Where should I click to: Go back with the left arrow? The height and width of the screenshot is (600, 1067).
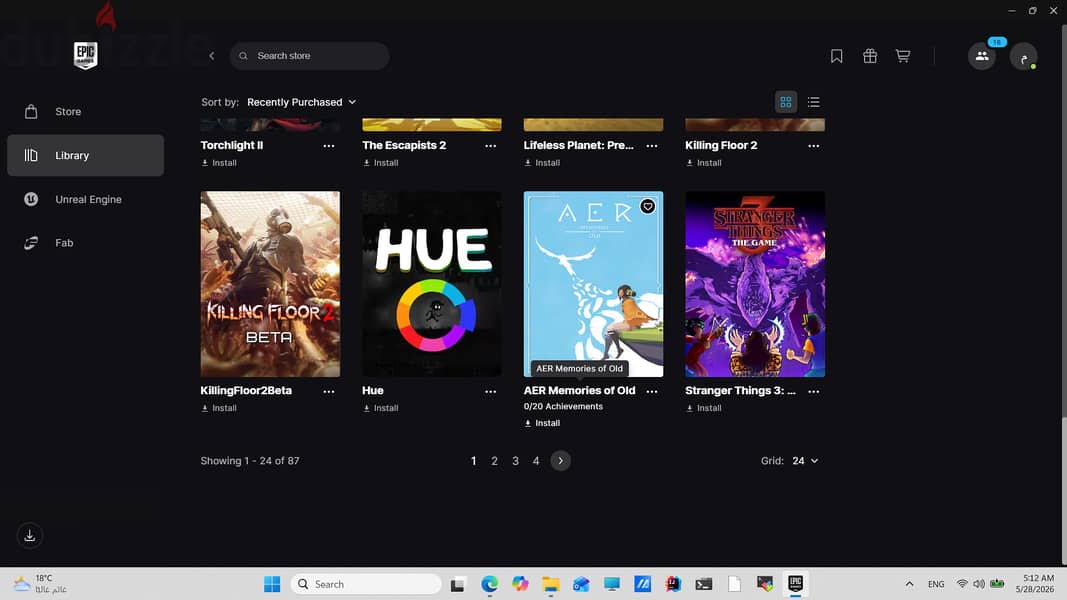click(x=212, y=56)
